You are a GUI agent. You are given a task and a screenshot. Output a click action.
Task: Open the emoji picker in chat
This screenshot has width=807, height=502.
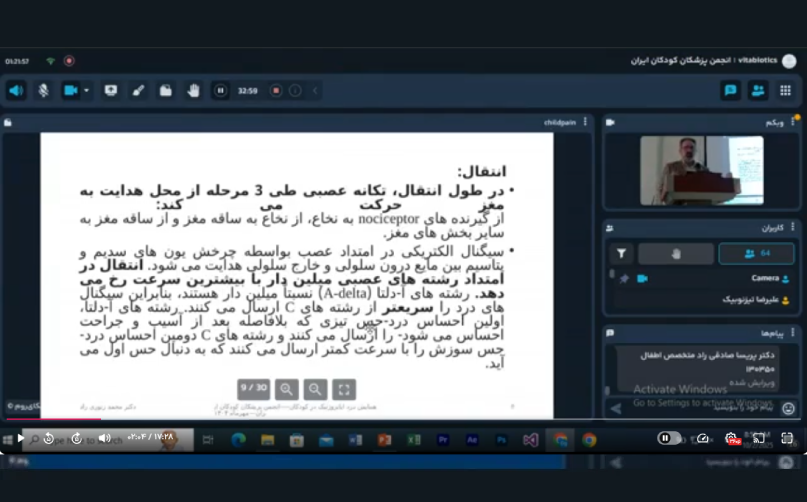click(788, 408)
